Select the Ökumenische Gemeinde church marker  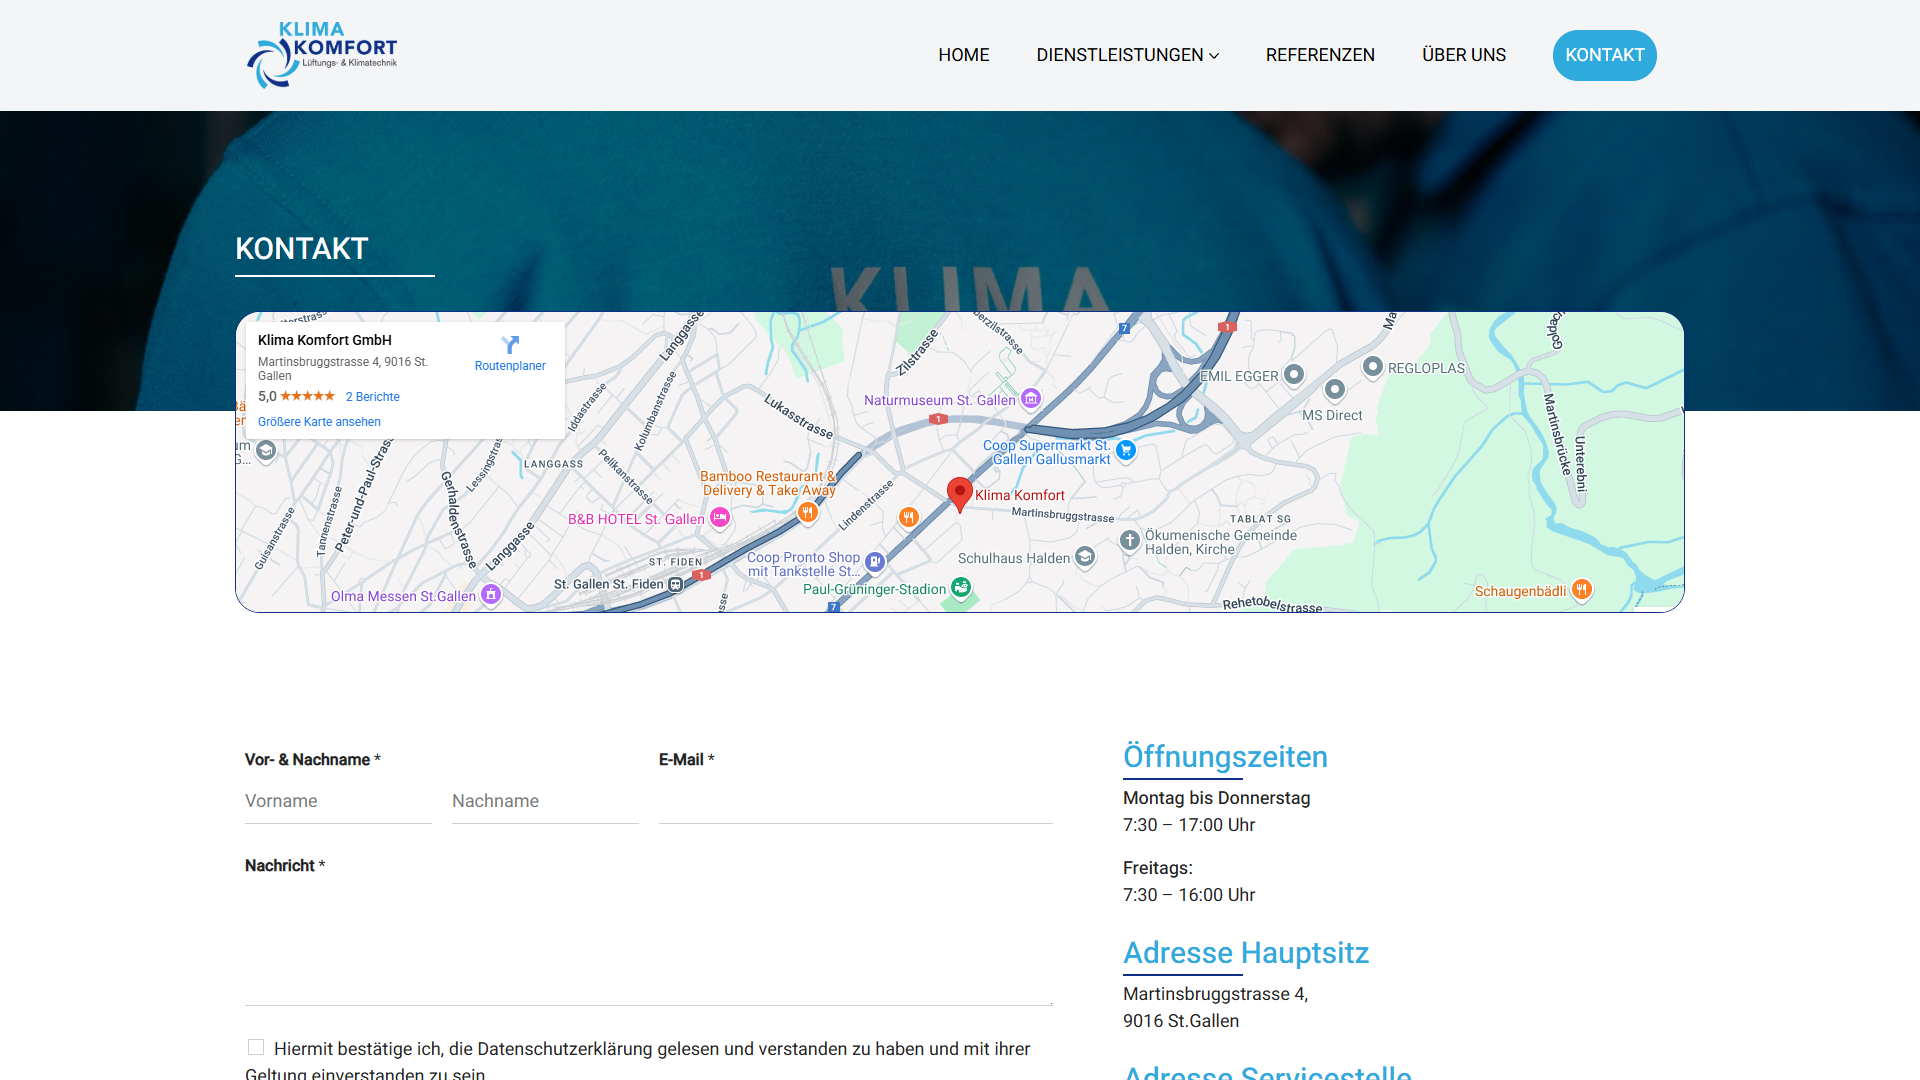[1130, 540]
